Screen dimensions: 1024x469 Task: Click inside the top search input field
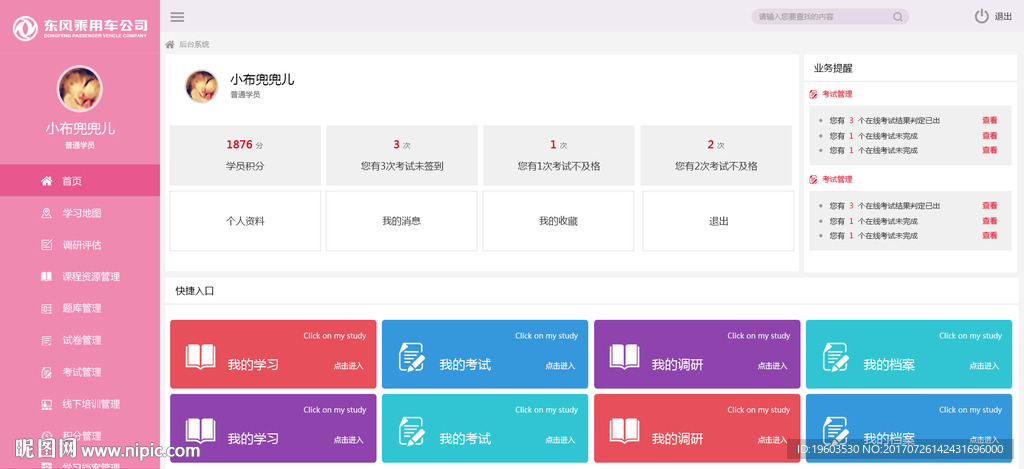pos(820,16)
